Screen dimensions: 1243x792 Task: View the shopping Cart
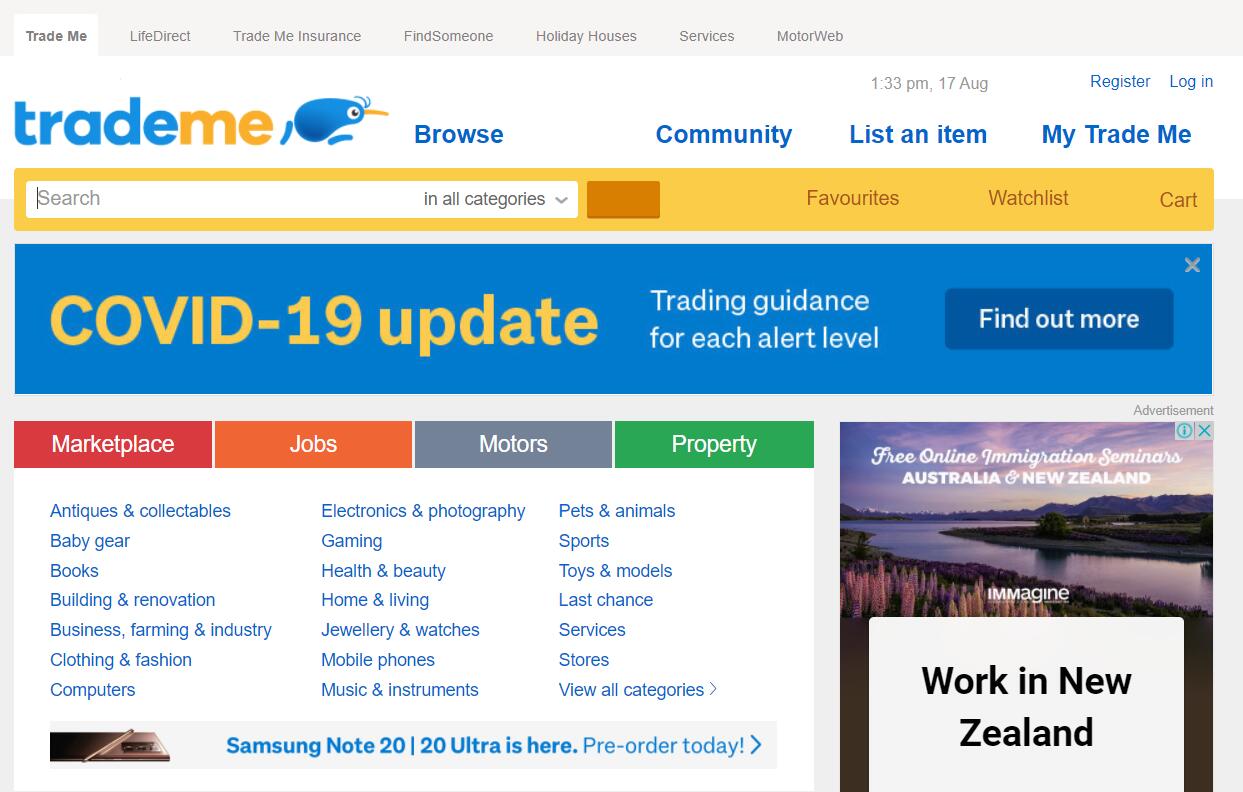click(1178, 200)
